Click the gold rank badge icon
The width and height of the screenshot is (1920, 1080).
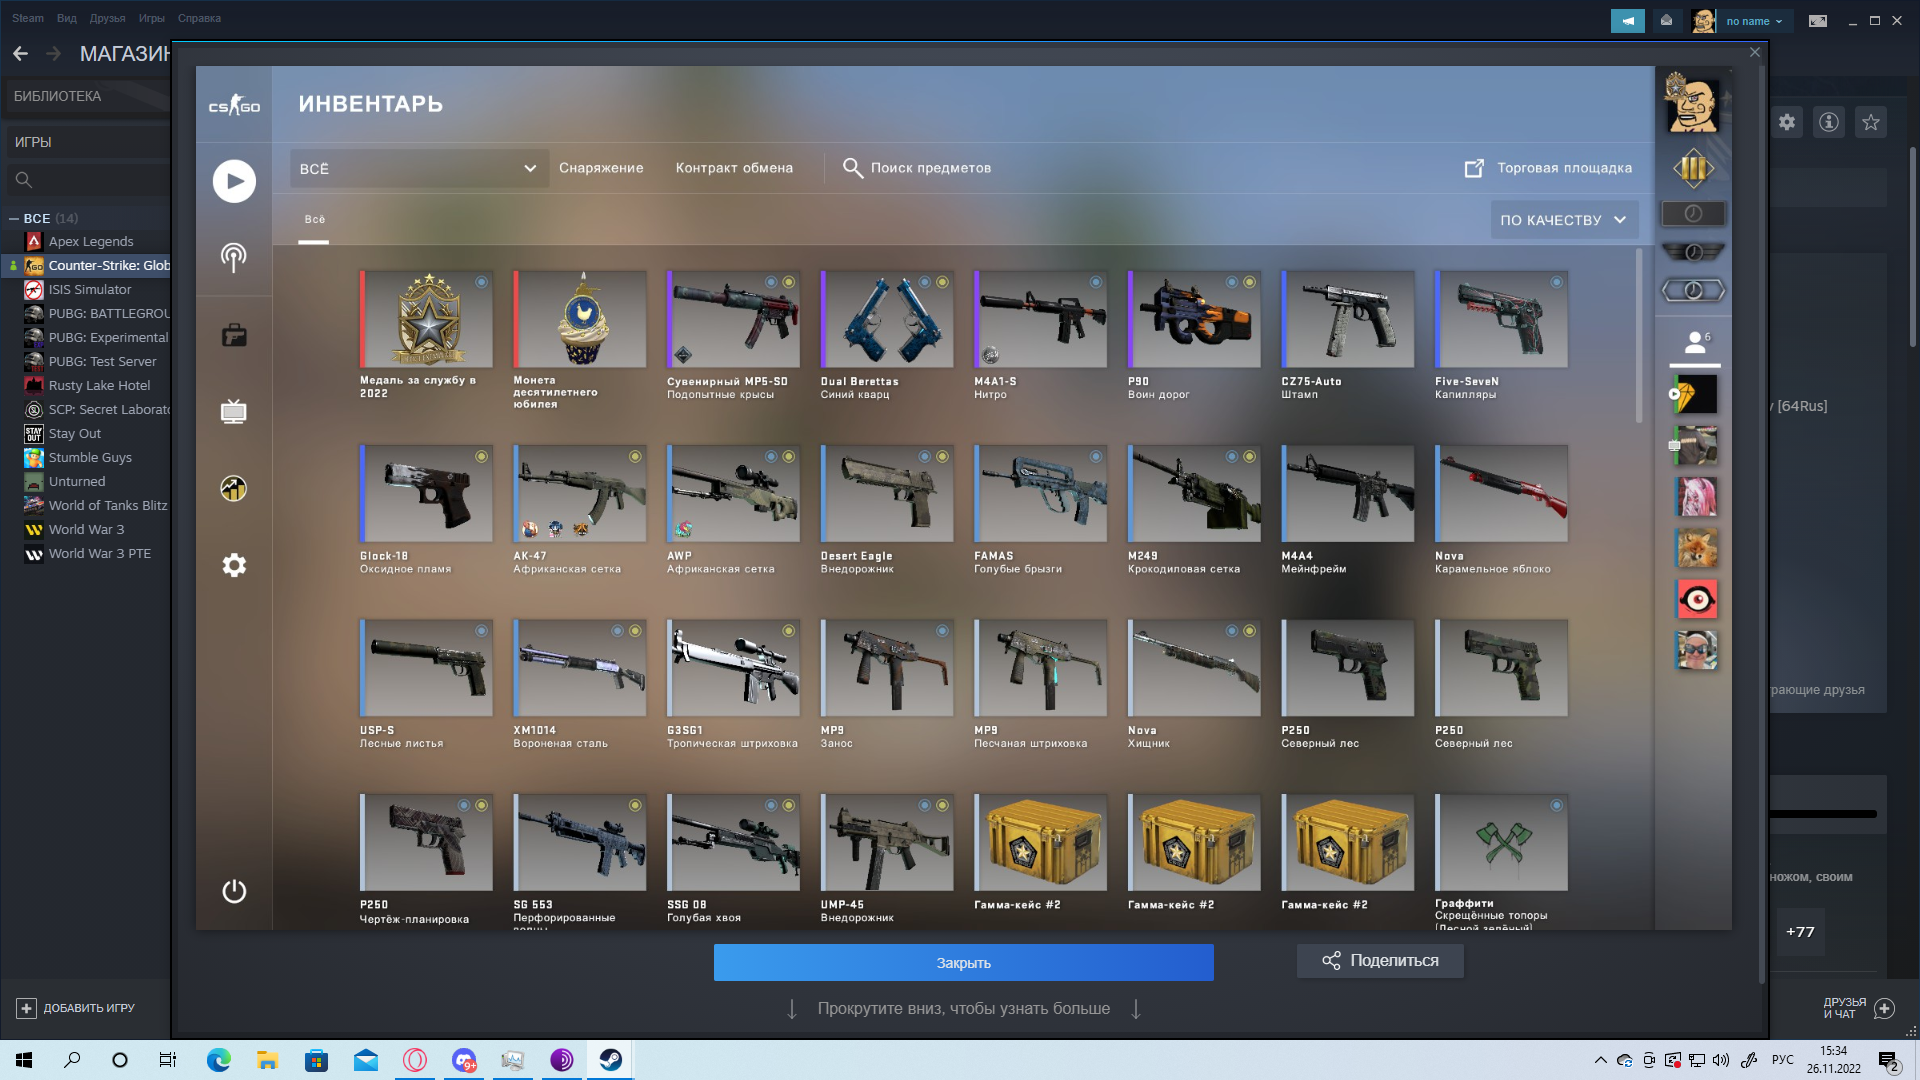1693,168
